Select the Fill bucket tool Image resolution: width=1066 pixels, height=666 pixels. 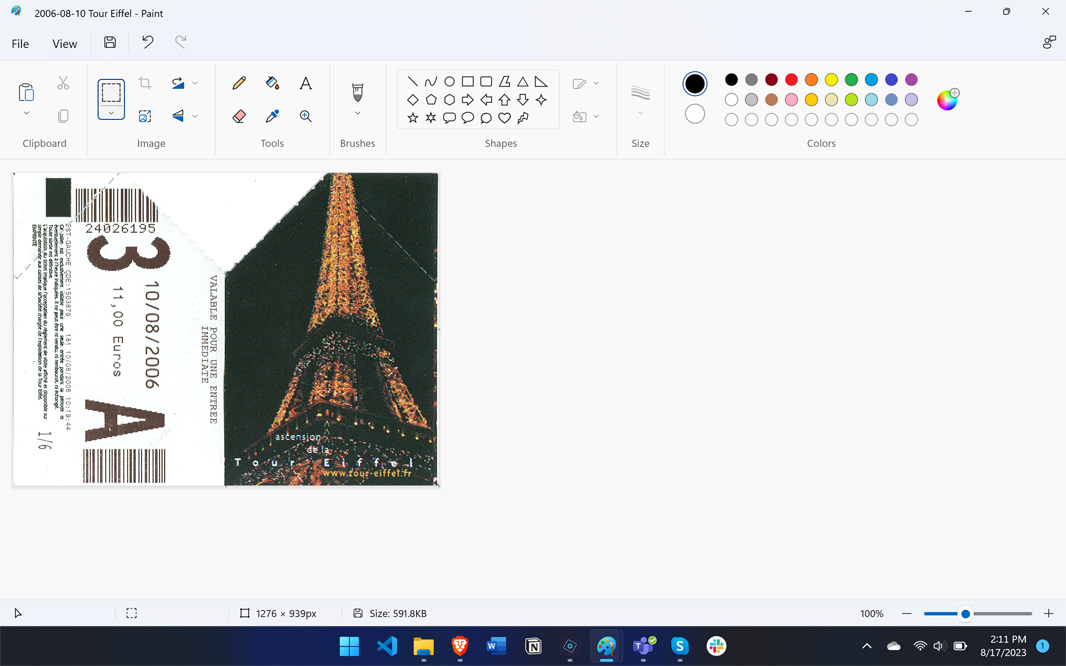[x=272, y=84]
